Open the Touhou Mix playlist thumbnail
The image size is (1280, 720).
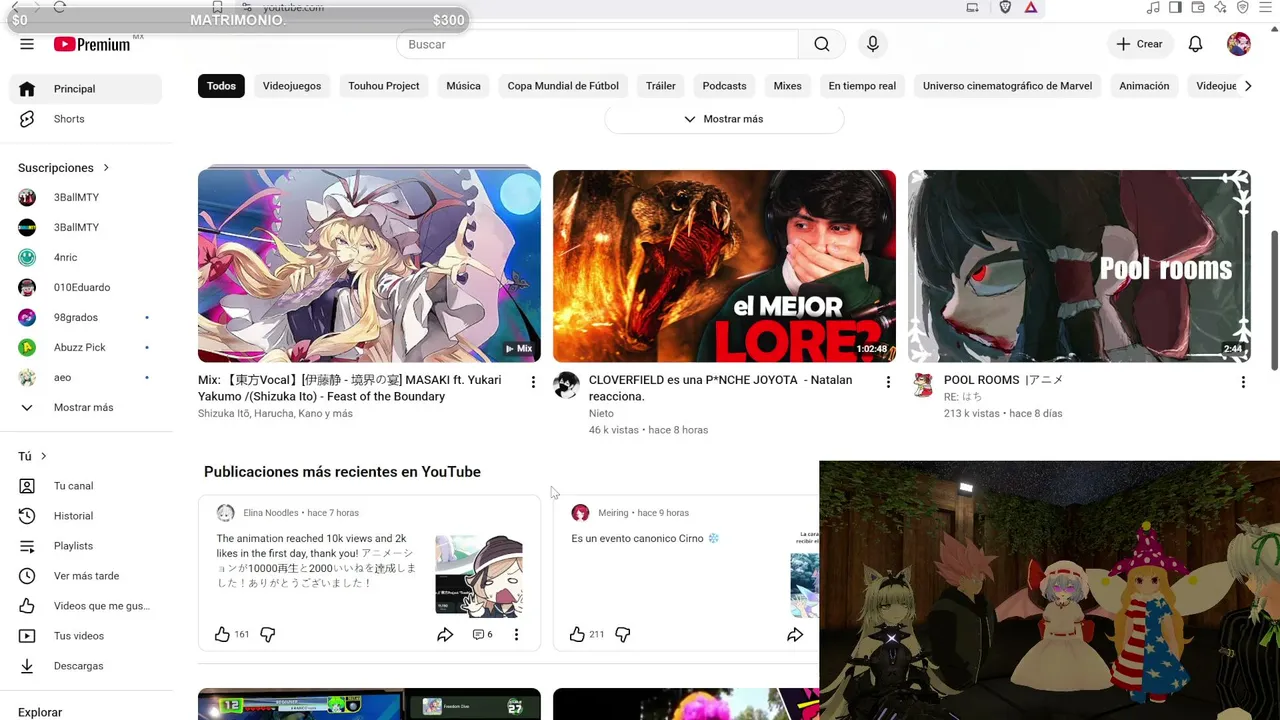coord(369,266)
